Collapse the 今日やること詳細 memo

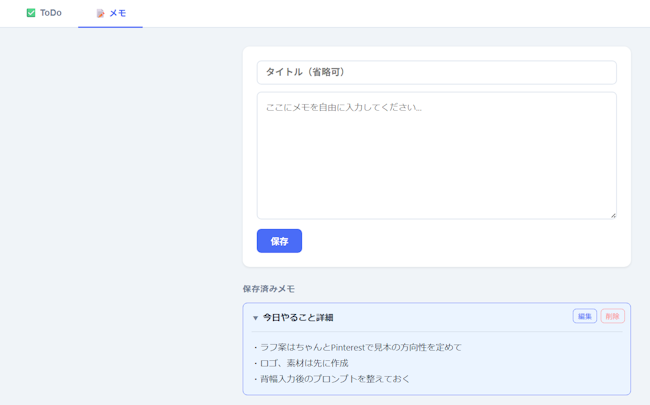[255, 318]
